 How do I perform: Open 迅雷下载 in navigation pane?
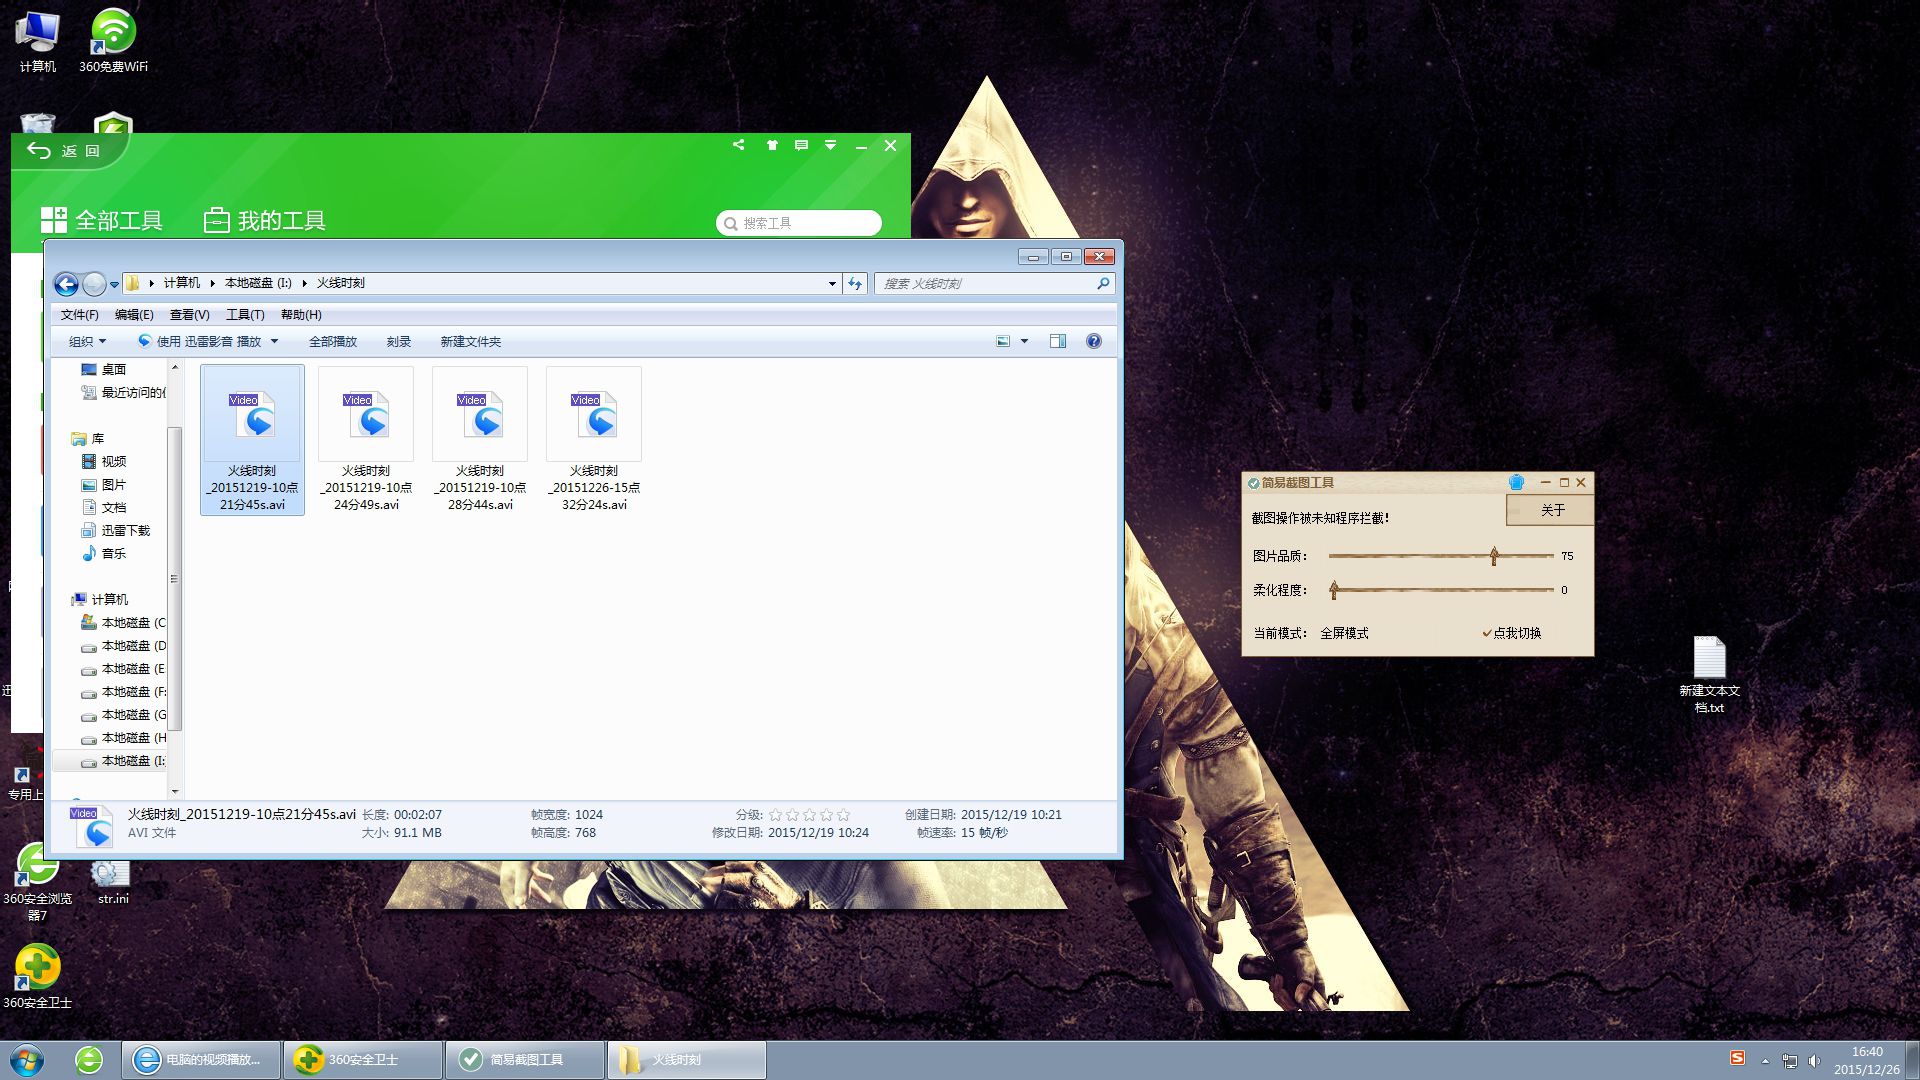pyautogui.click(x=115, y=531)
